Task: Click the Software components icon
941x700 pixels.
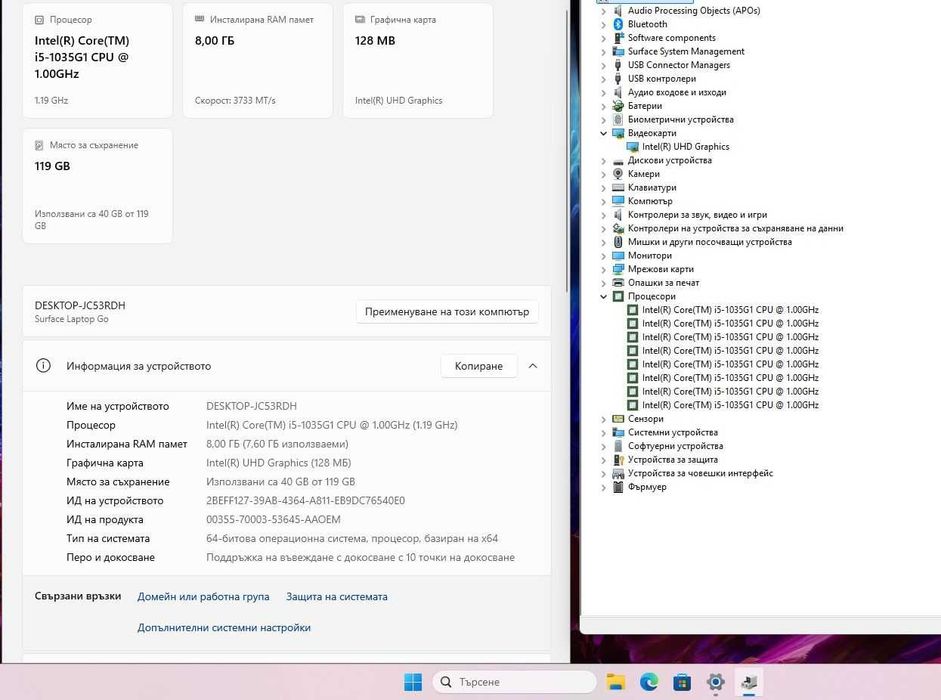Action: (618, 38)
